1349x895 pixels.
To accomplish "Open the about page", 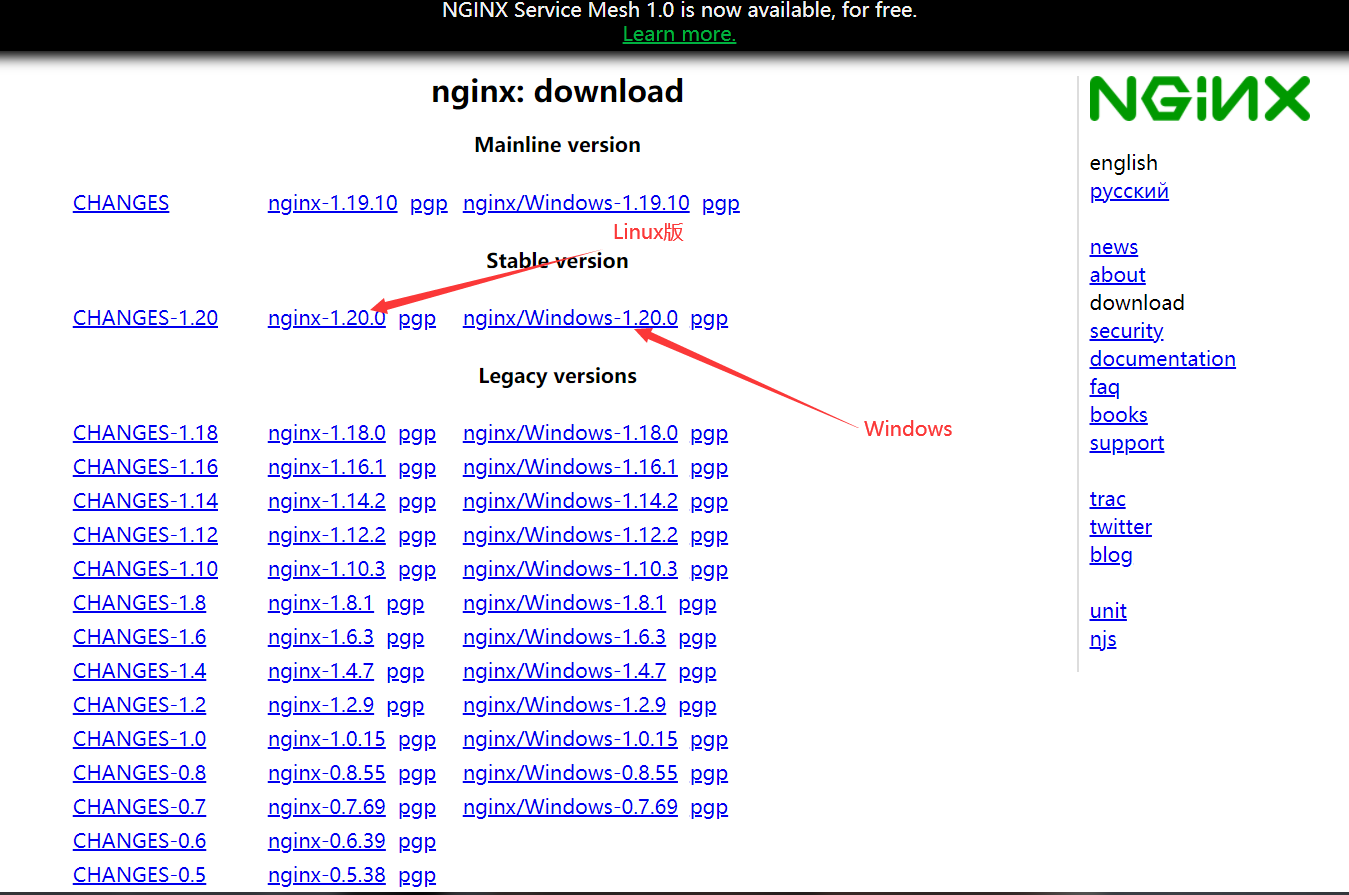I will 1117,275.
